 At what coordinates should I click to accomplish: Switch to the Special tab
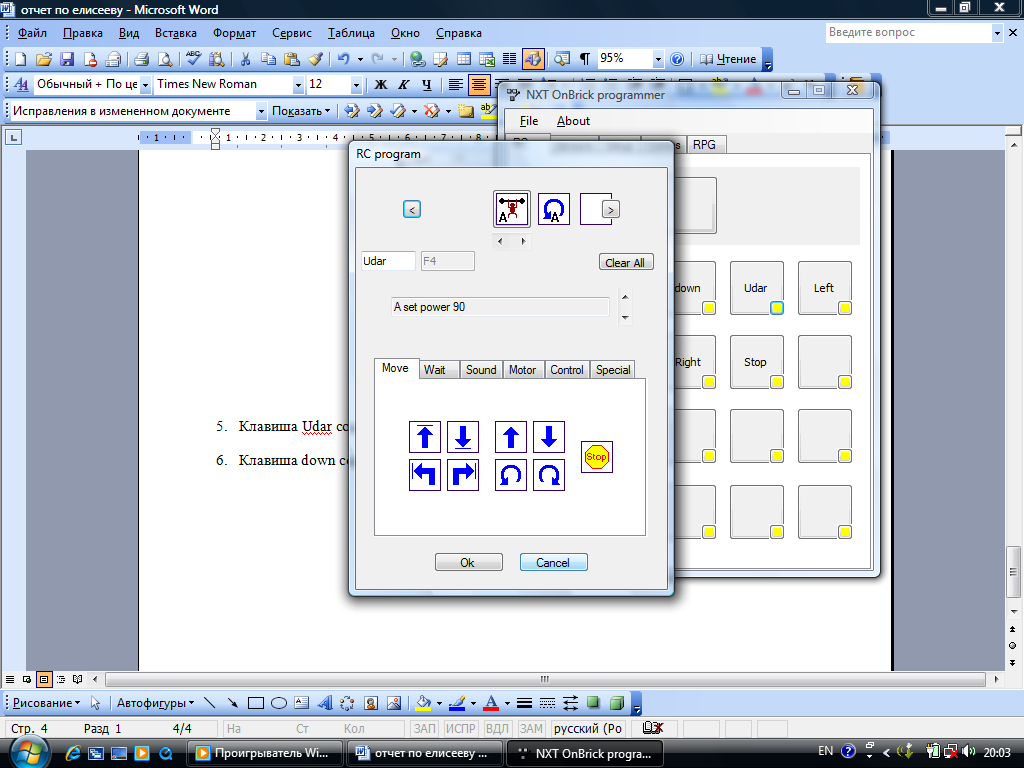point(613,370)
